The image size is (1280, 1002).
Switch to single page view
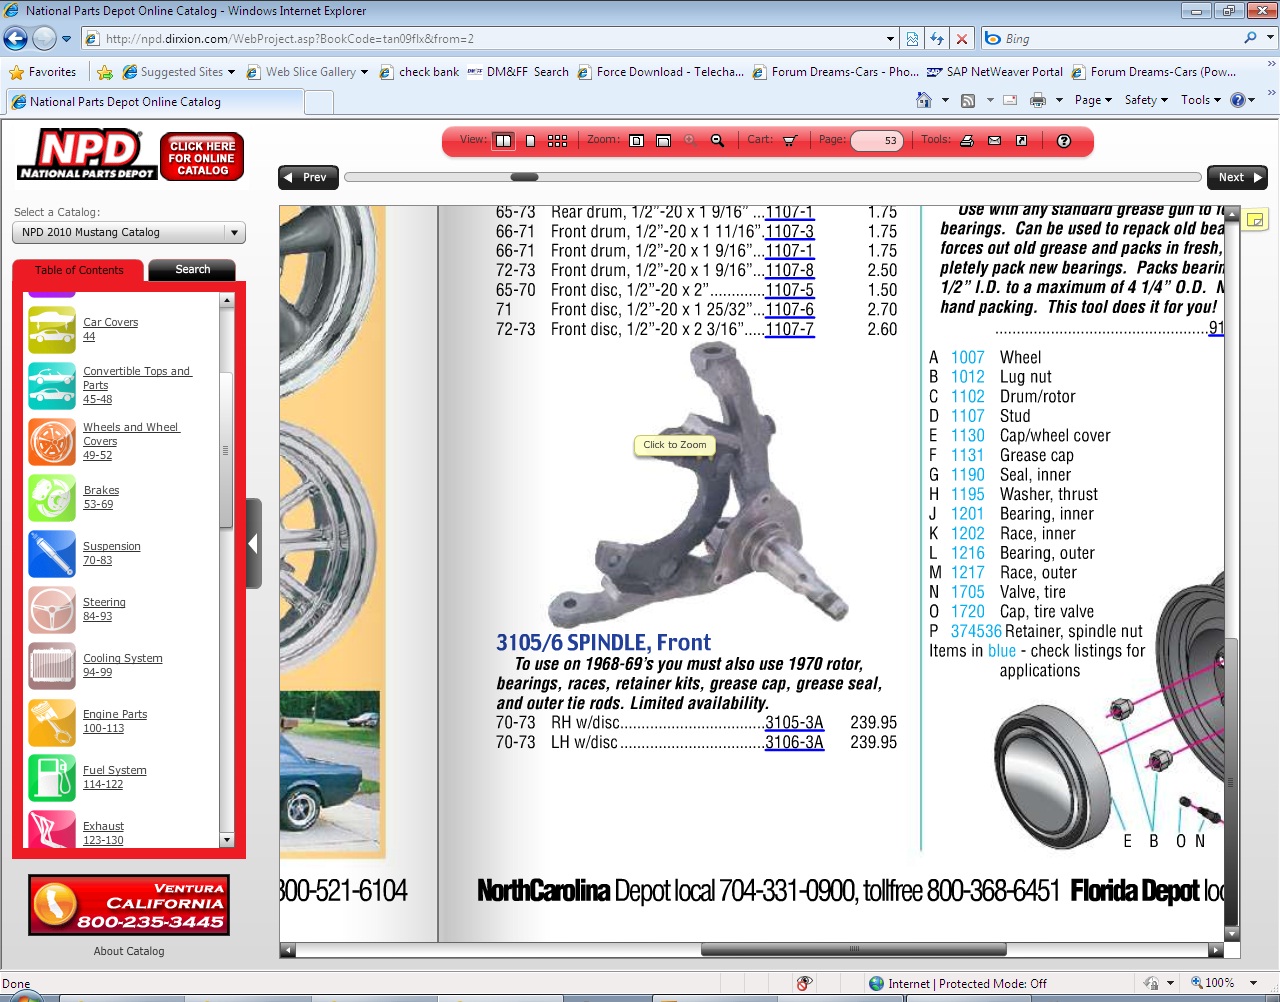[x=530, y=141]
